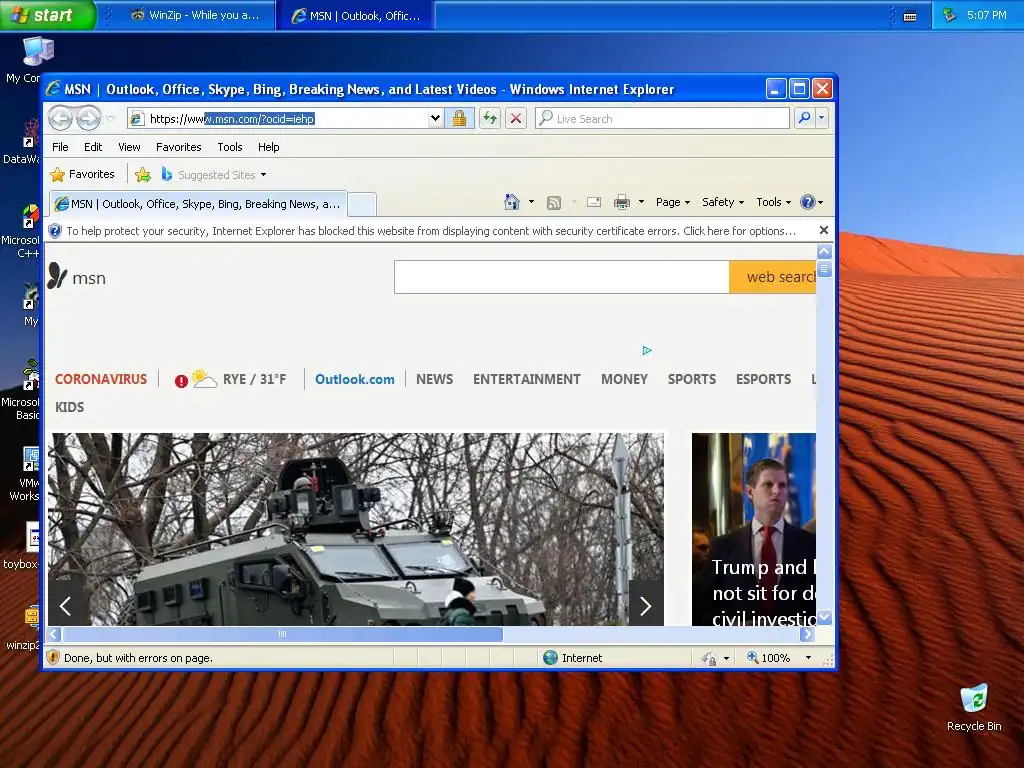The width and height of the screenshot is (1024, 768).
Task: Click the web search button
Action: pos(773,277)
